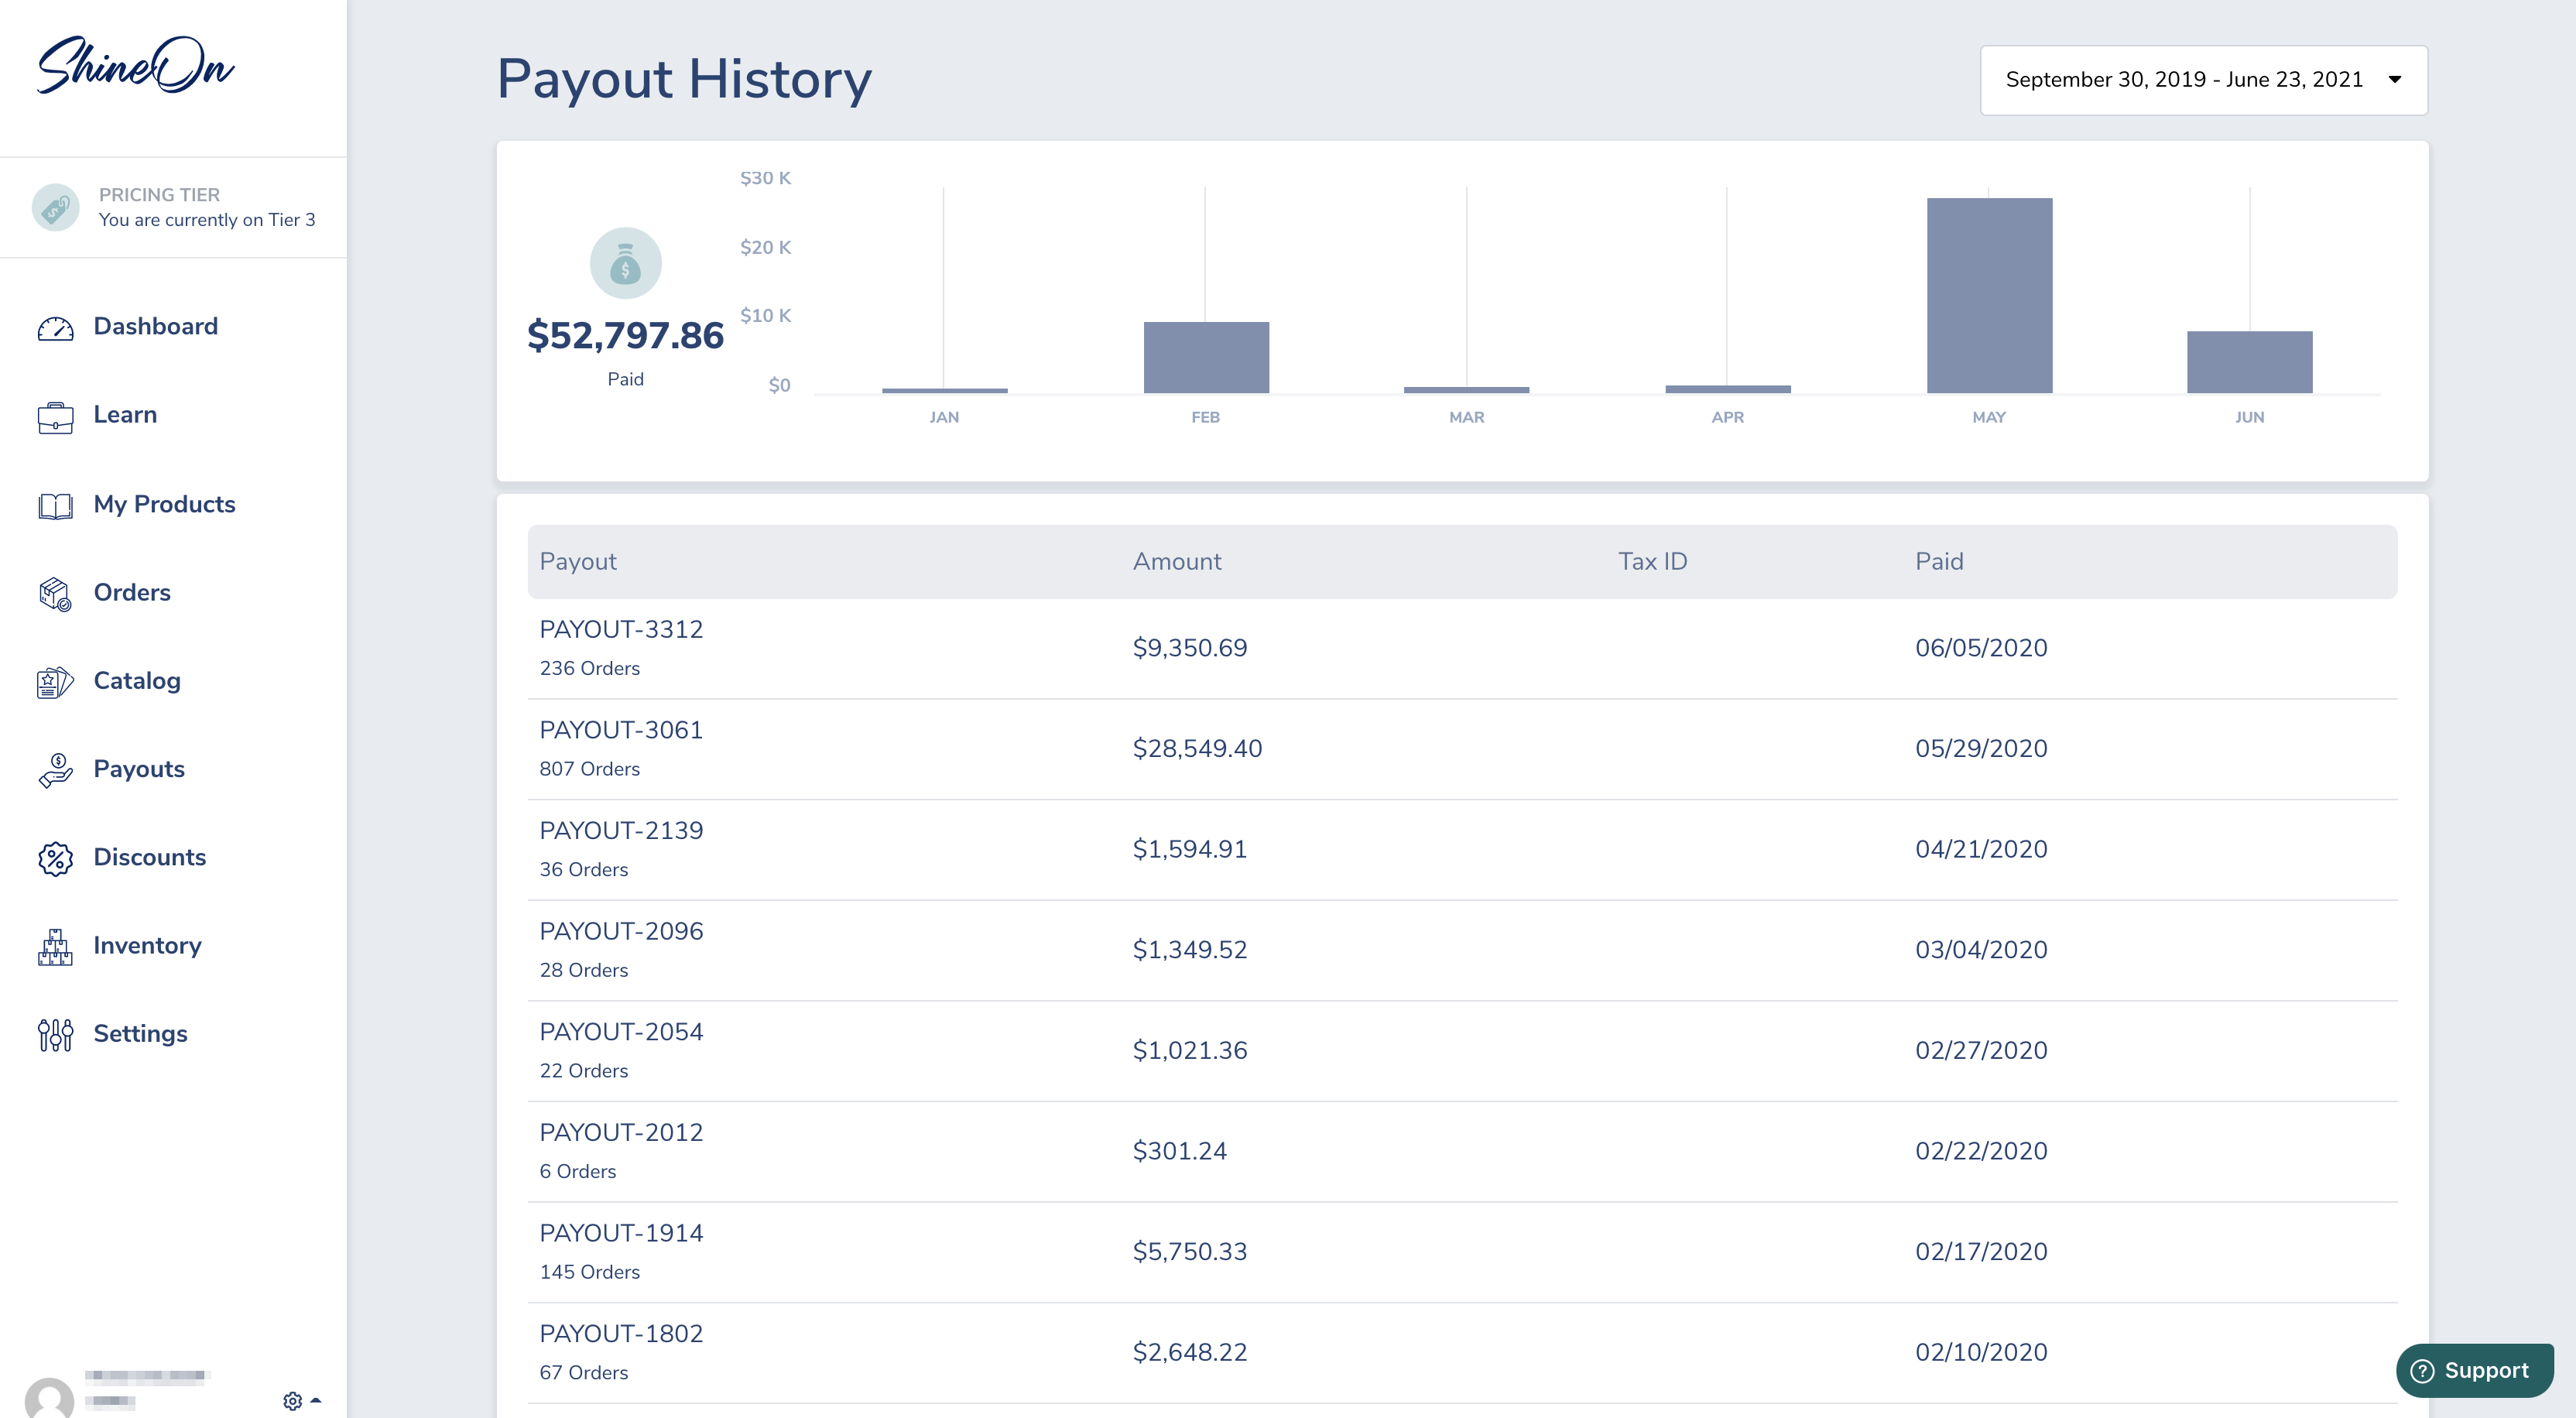
Task: Select the Discounts percent badge icon
Action: pos(55,858)
